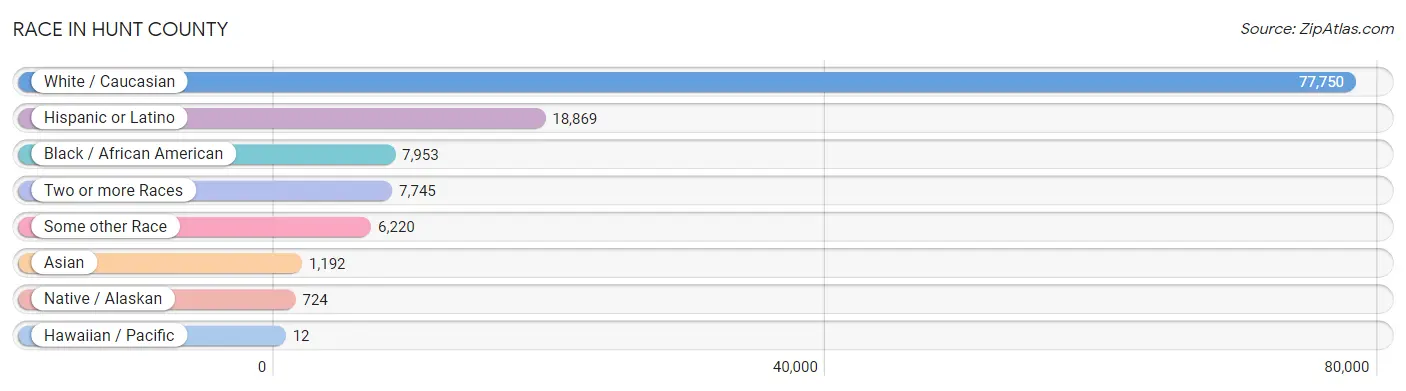Select the Two or more Races bar

(x=205, y=191)
